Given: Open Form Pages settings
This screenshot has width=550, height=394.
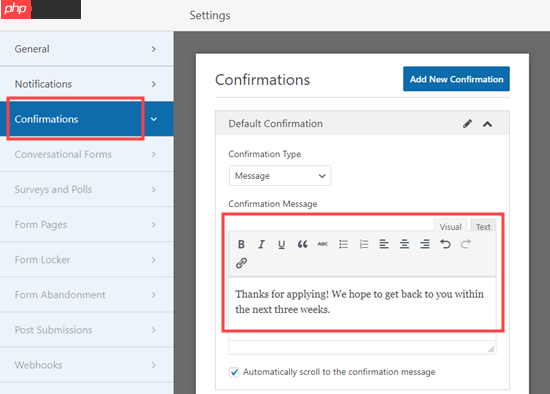Looking at the screenshot, I should pyautogui.click(x=87, y=224).
